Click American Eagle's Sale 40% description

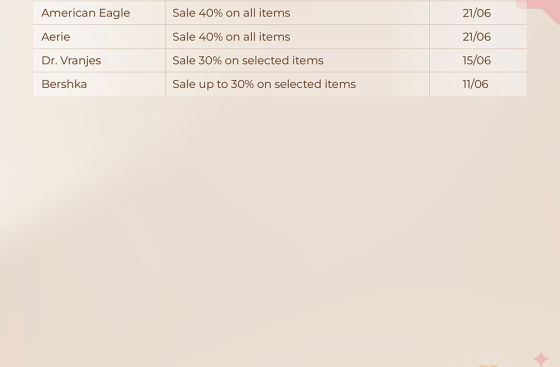coord(231,13)
